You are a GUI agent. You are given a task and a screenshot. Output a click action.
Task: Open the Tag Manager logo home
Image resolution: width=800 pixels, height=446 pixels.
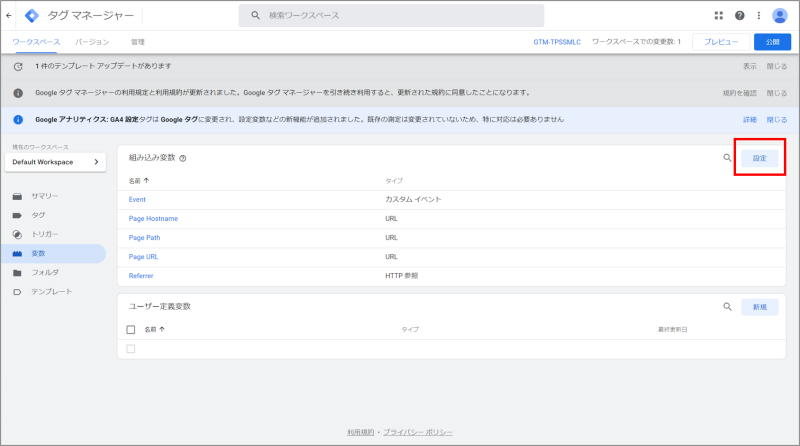32,16
